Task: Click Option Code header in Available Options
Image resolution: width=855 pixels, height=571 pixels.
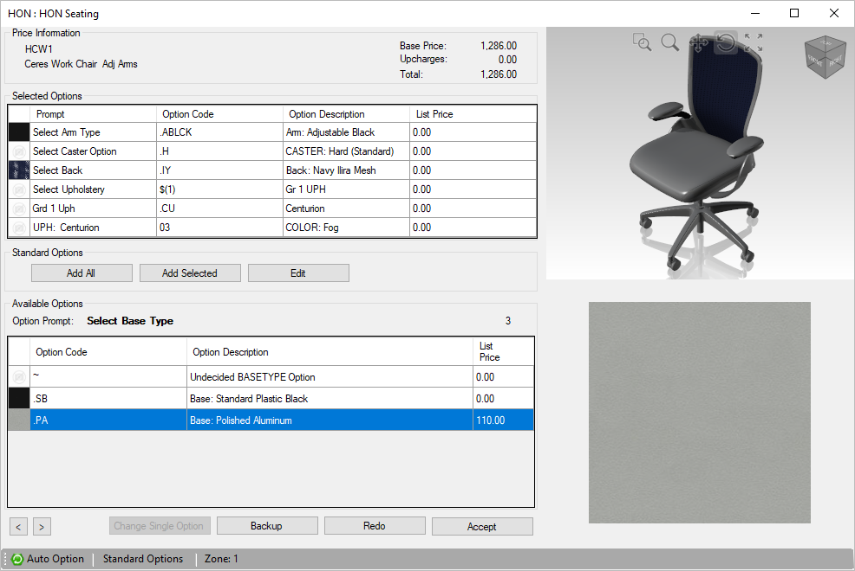Action: pos(109,352)
